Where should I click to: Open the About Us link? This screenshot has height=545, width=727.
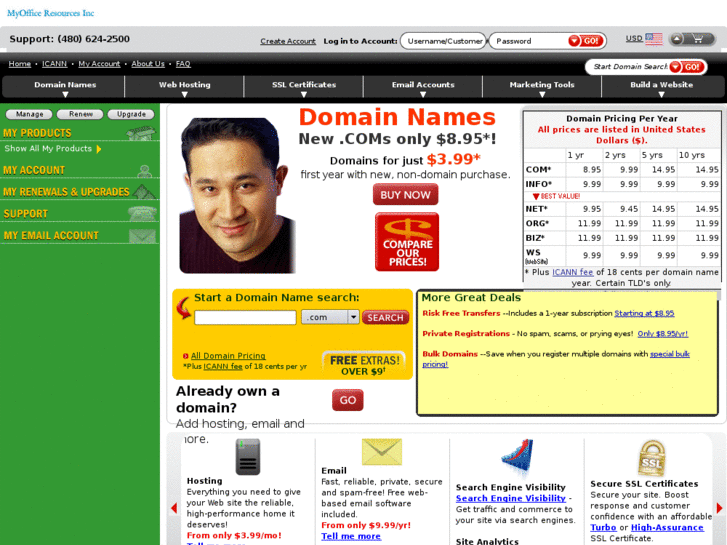click(148, 64)
